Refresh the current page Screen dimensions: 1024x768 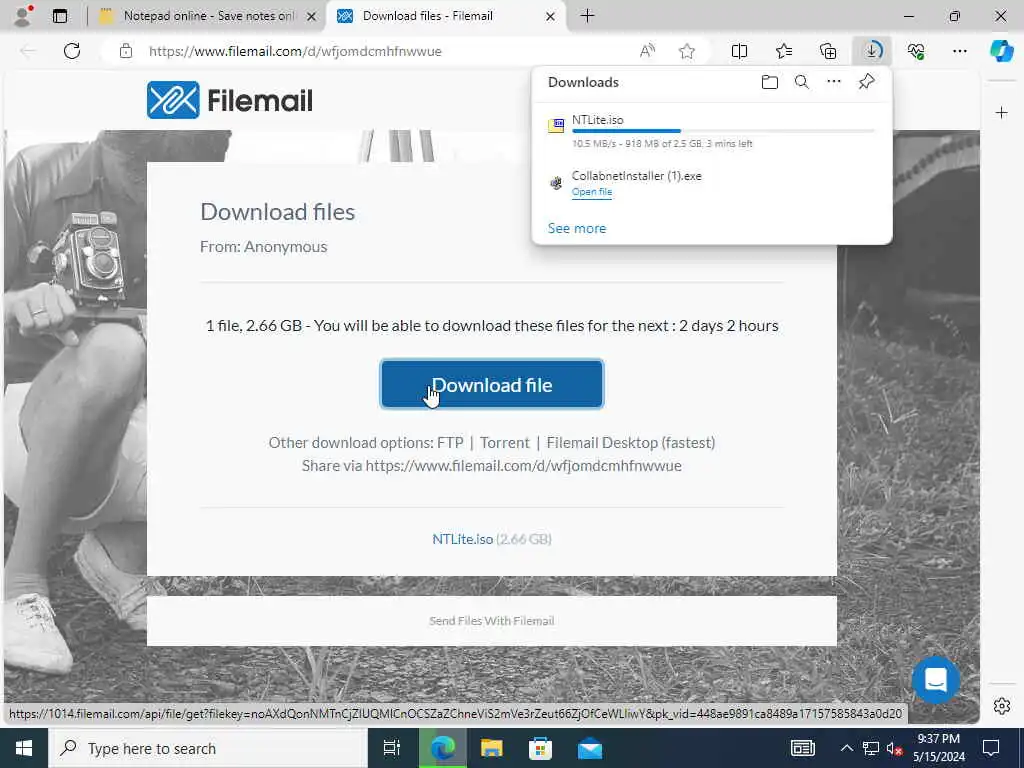pos(72,51)
